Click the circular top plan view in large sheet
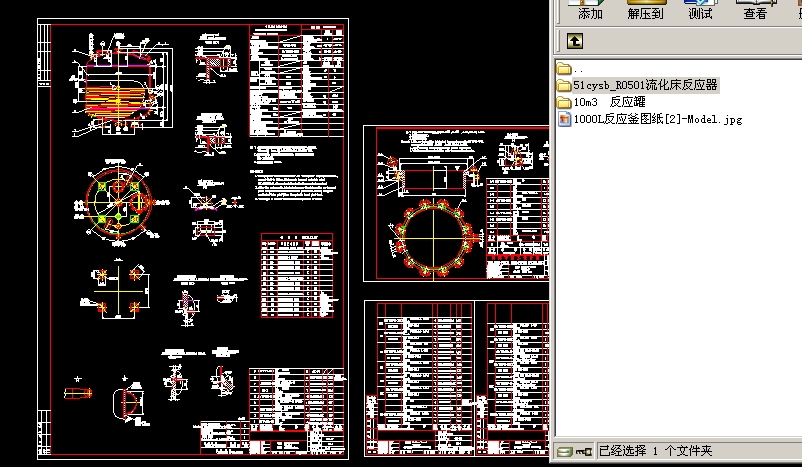Screen dimensions: 802x467 pos(120,203)
